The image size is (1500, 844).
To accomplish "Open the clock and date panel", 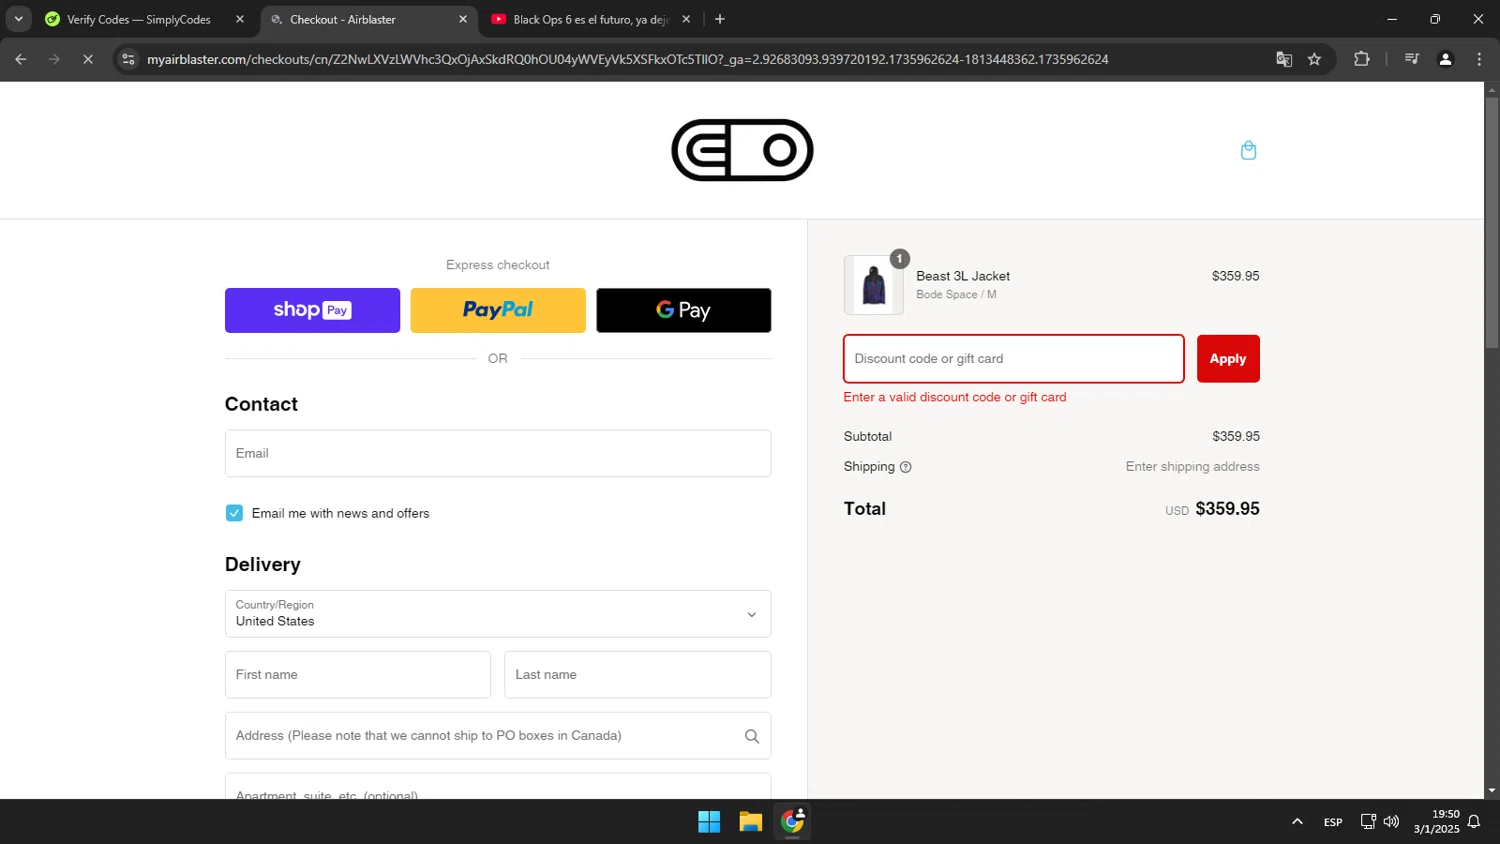I will tap(1436, 822).
